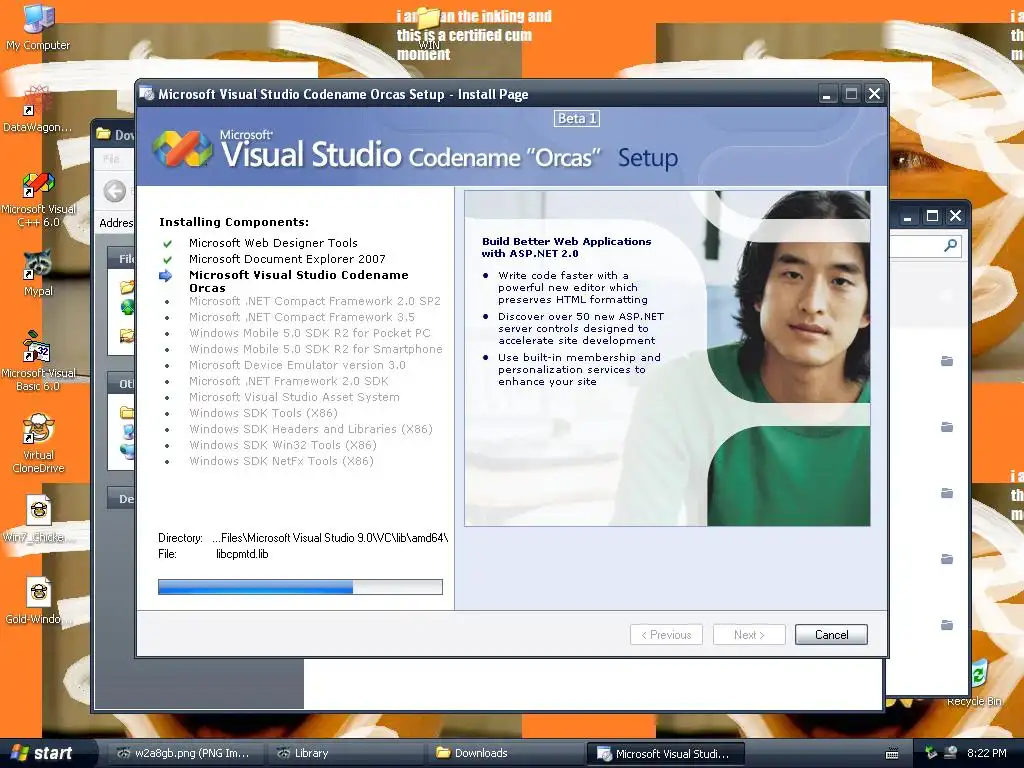Click Back arrow in Downloads window

[114, 191]
